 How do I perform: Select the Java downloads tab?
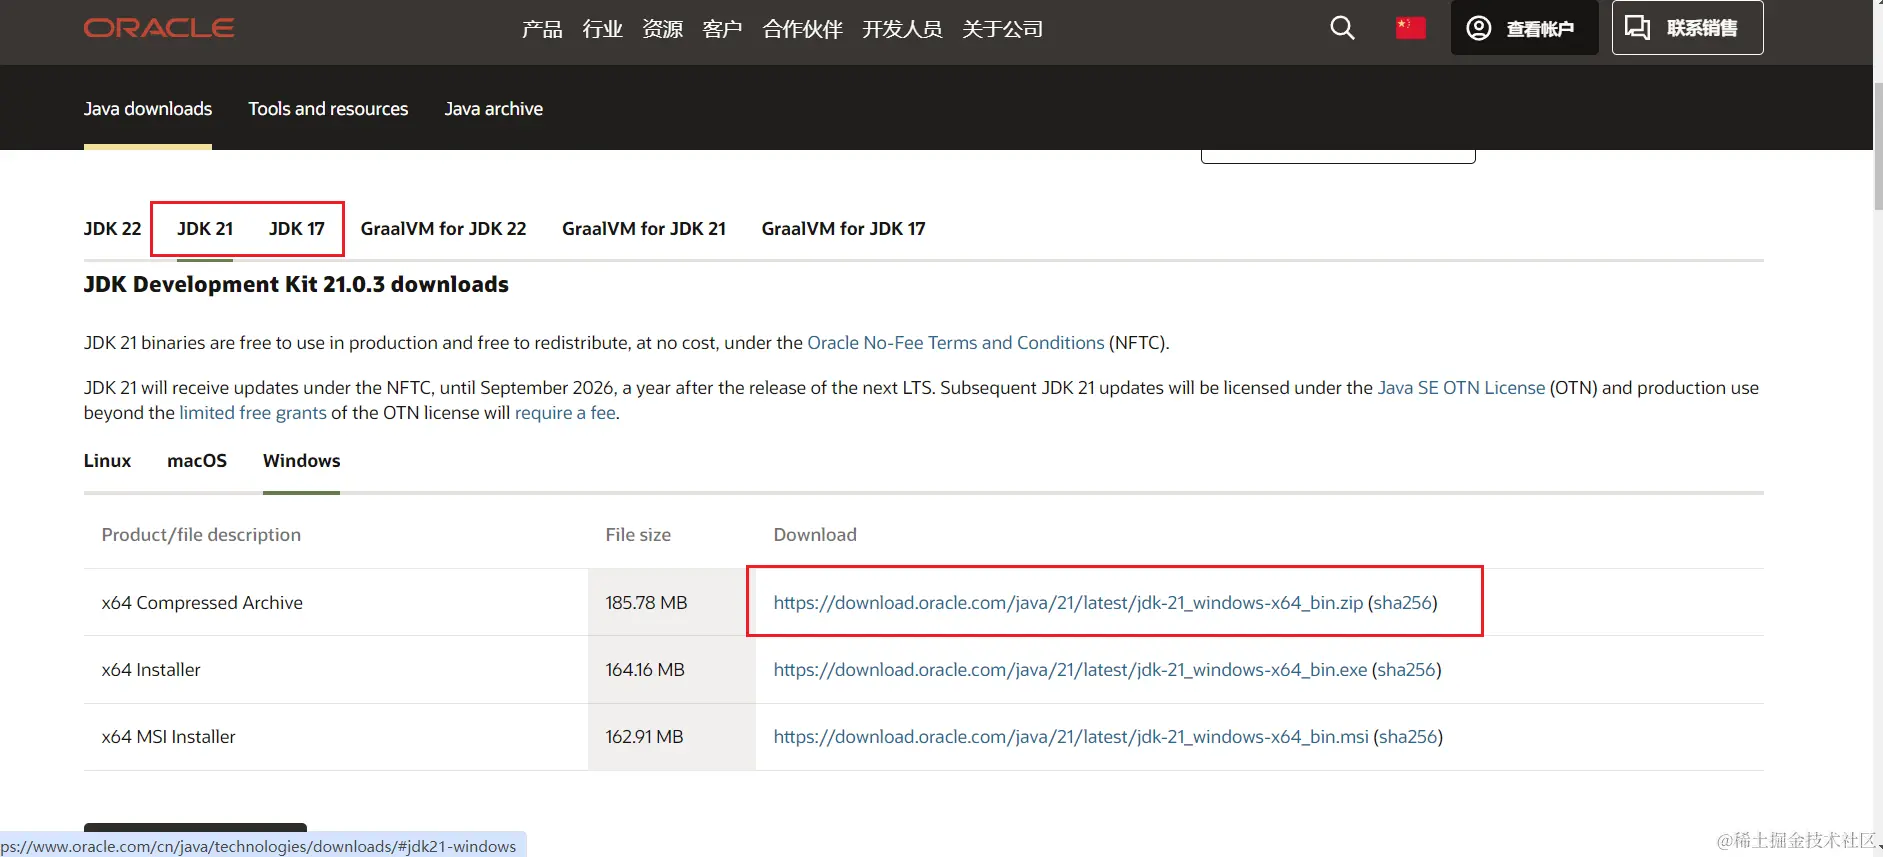(x=148, y=109)
